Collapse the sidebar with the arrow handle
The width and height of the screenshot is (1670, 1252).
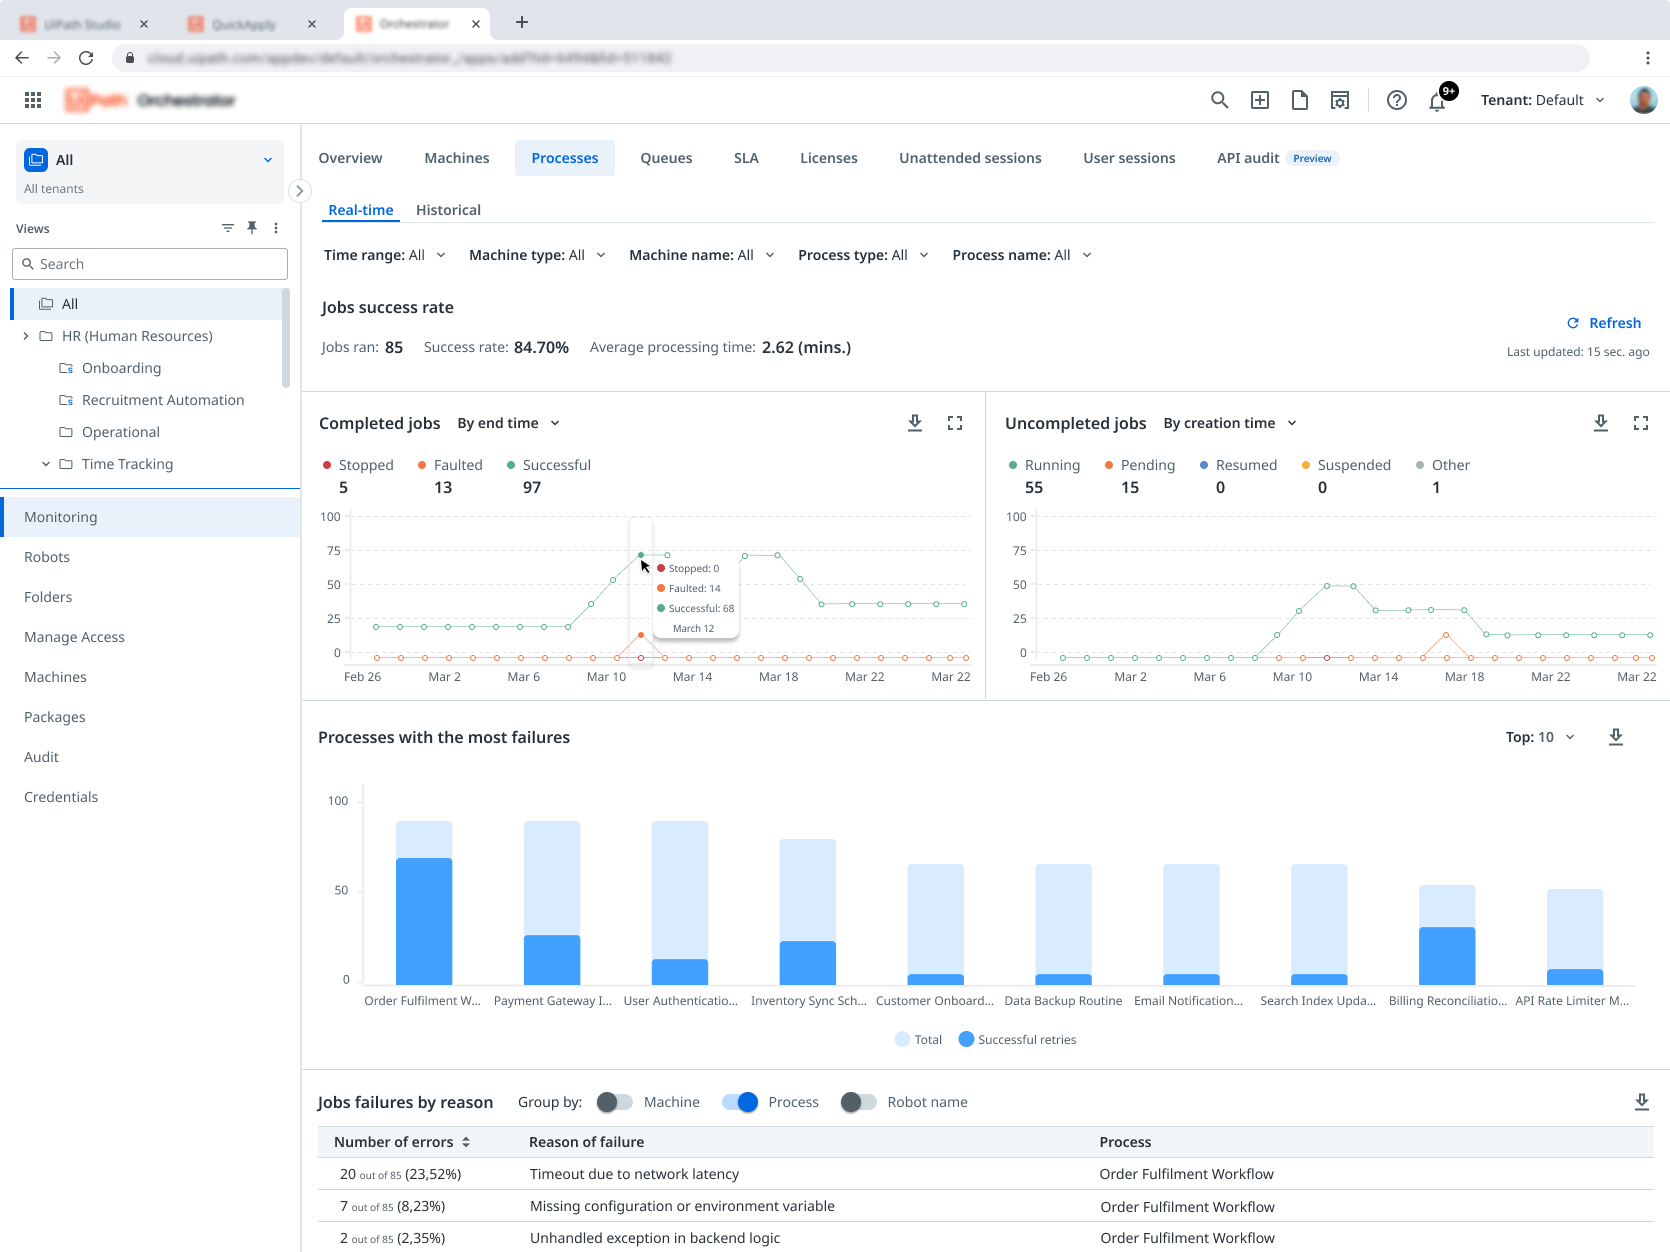point(299,191)
